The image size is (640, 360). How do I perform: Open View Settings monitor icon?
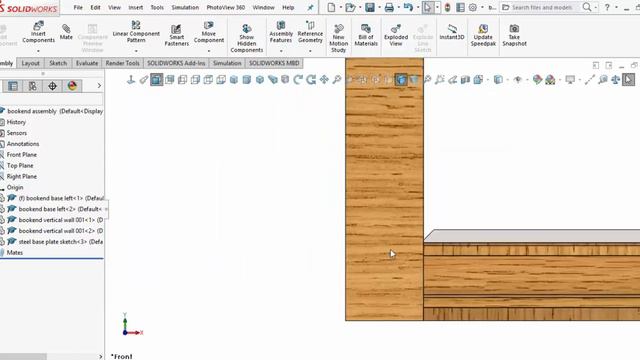(570, 80)
